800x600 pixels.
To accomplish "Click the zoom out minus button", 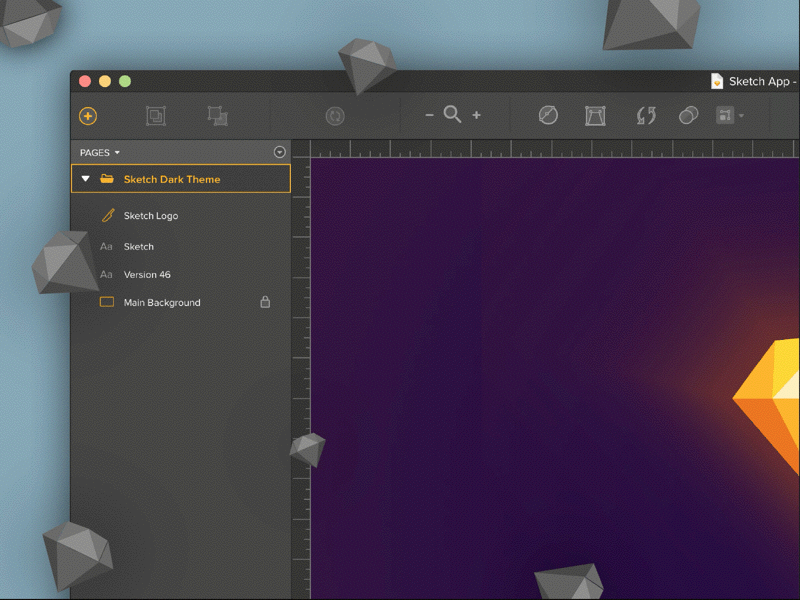I will pos(430,114).
